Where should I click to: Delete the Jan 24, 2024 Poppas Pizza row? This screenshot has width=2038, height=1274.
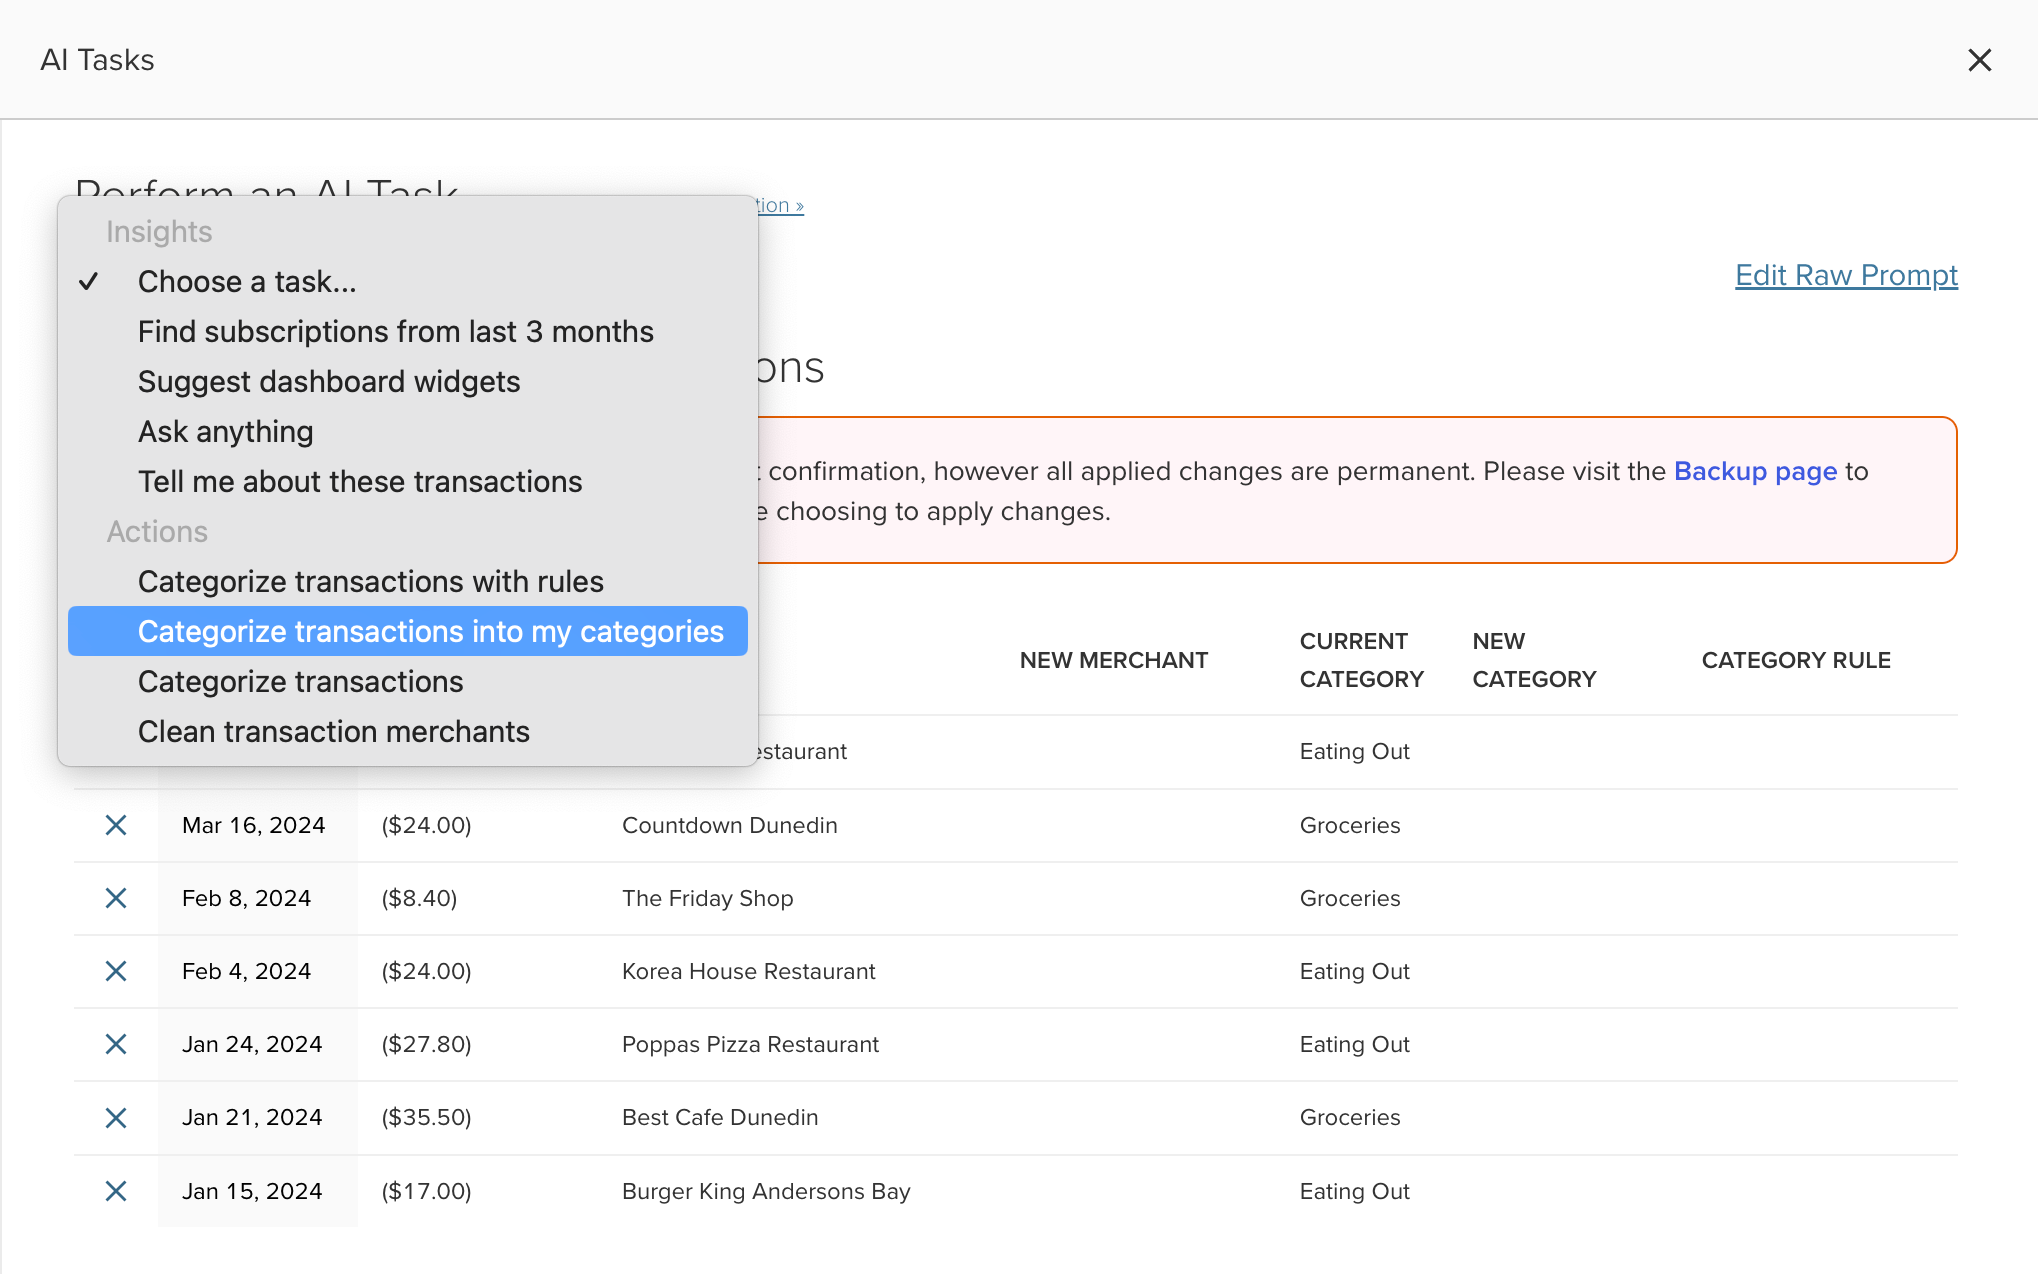tap(116, 1044)
